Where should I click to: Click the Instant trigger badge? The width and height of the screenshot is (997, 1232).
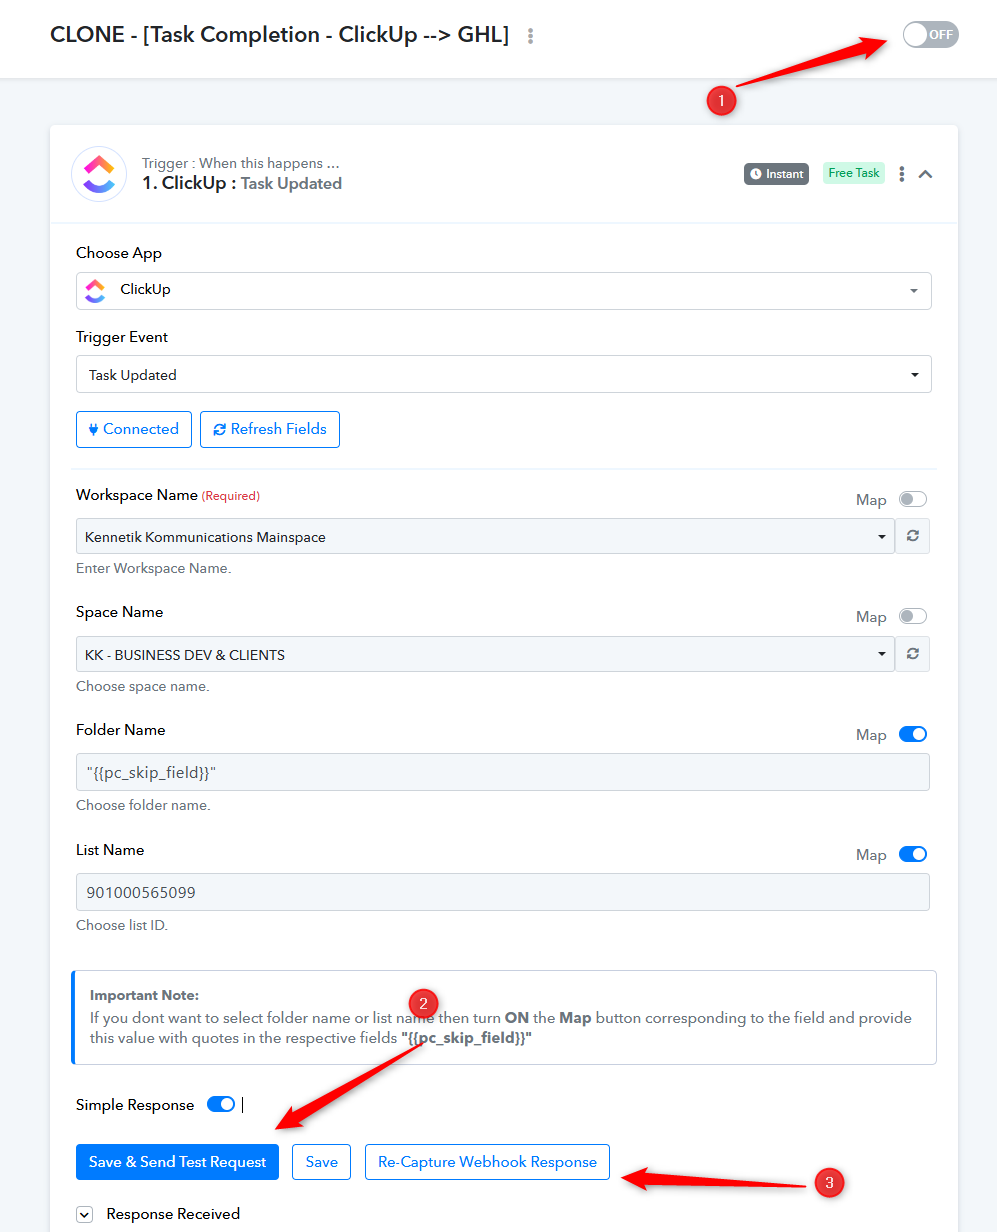tap(776, 174)
